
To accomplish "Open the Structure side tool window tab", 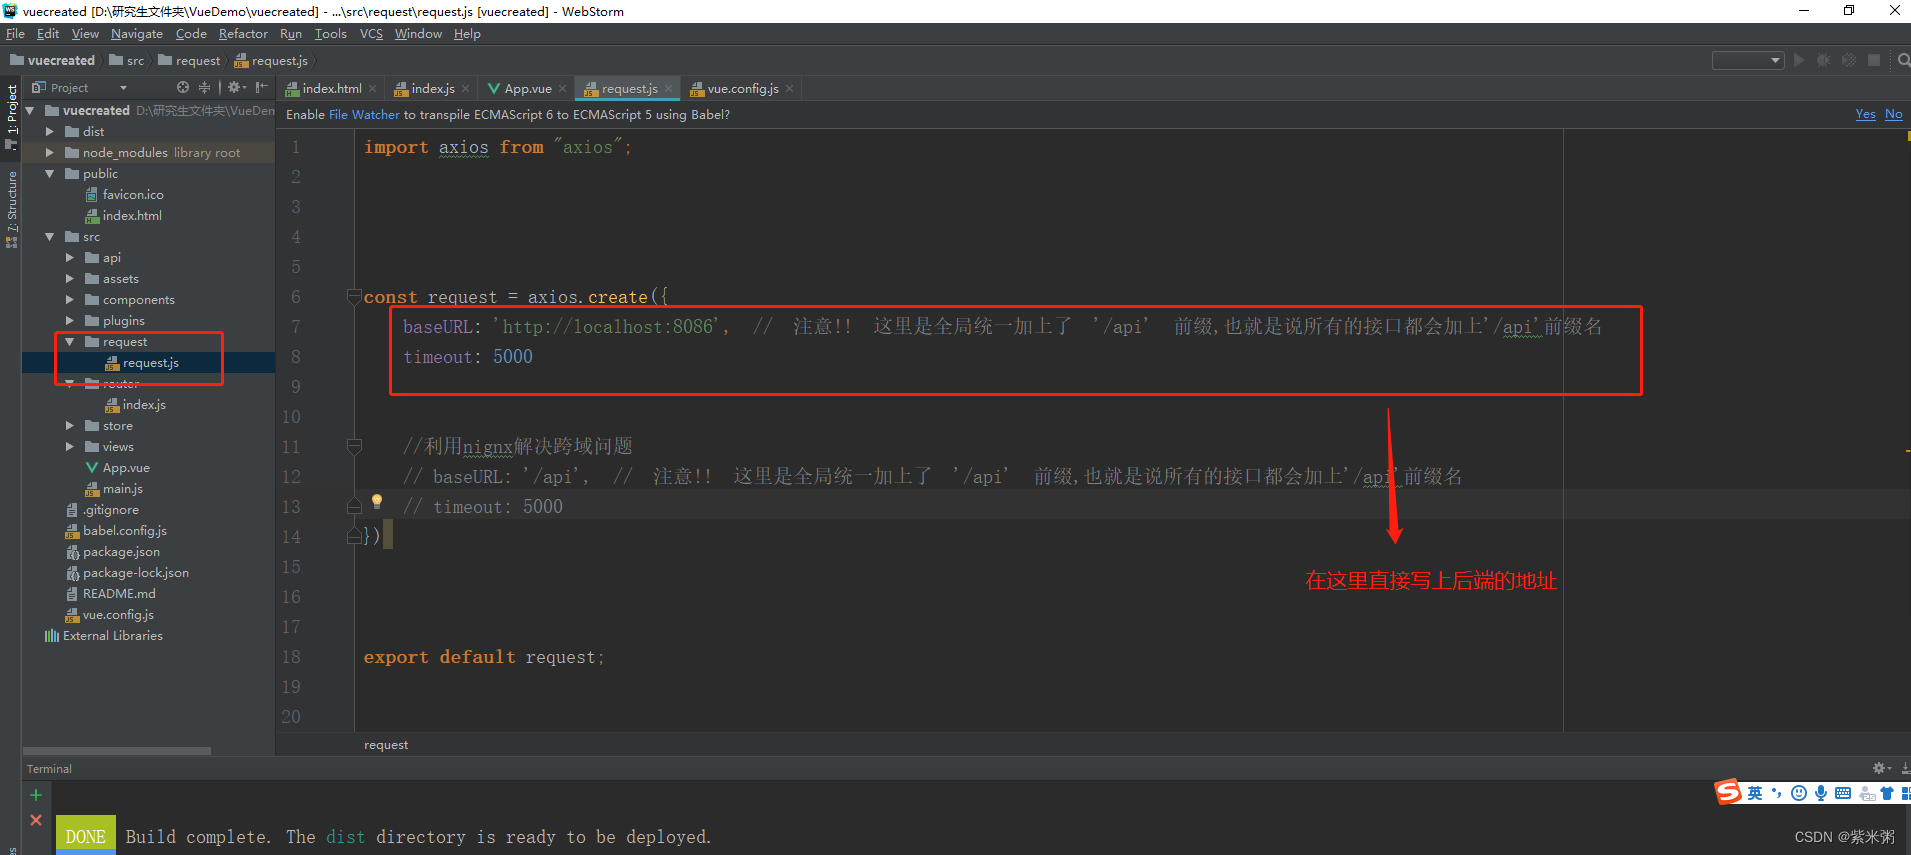I will coord(11,208).
